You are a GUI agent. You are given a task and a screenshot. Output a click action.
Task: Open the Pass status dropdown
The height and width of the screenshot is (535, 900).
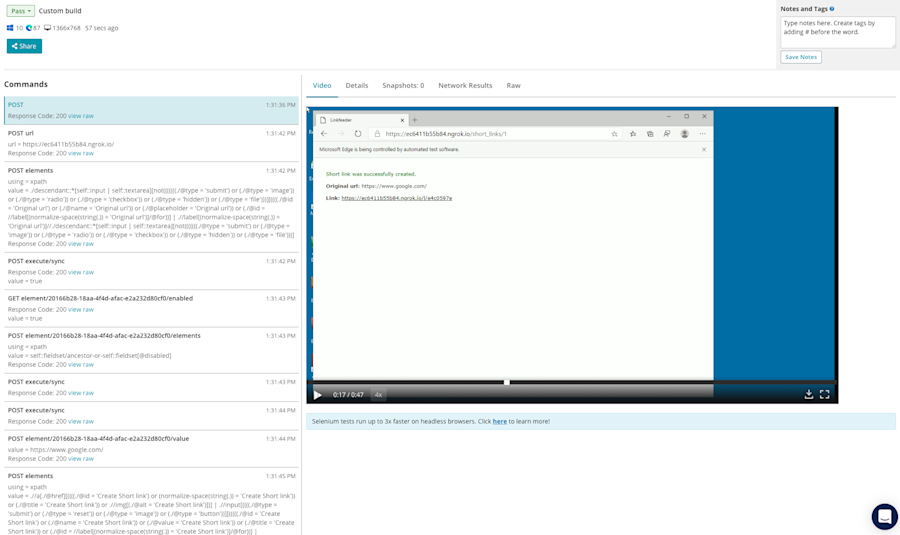click(20, 11)
